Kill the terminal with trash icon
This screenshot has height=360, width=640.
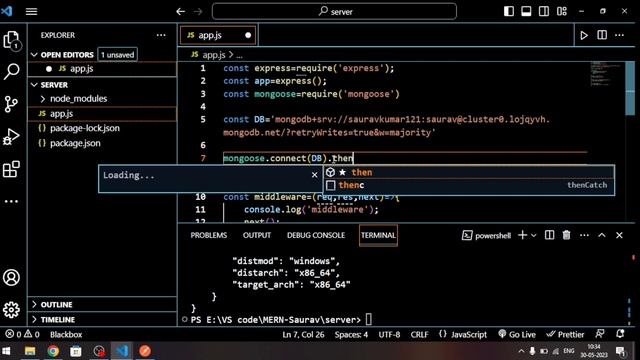(x=567, y=235)
